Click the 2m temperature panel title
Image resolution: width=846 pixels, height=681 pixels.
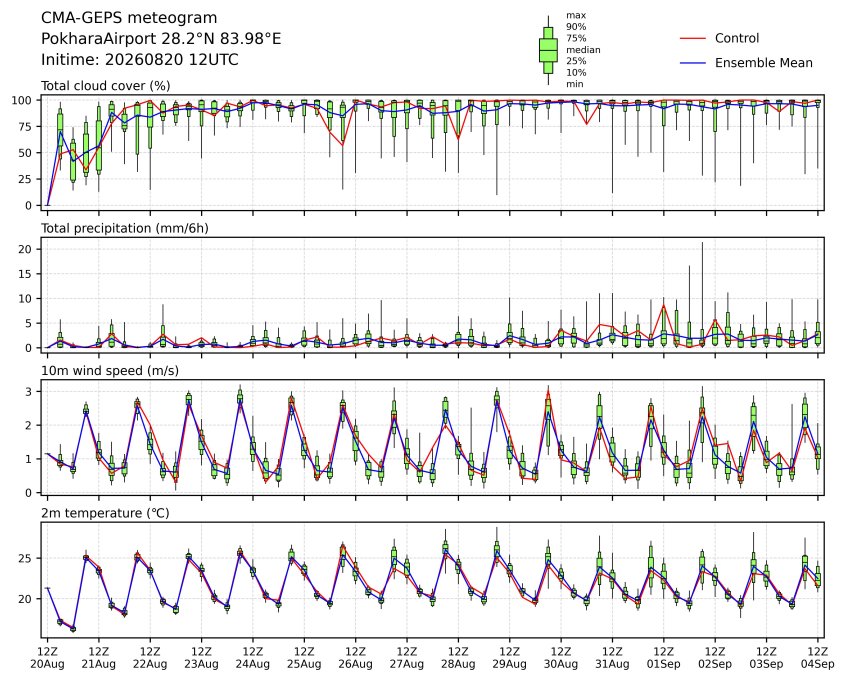click(x=105, y=513)
